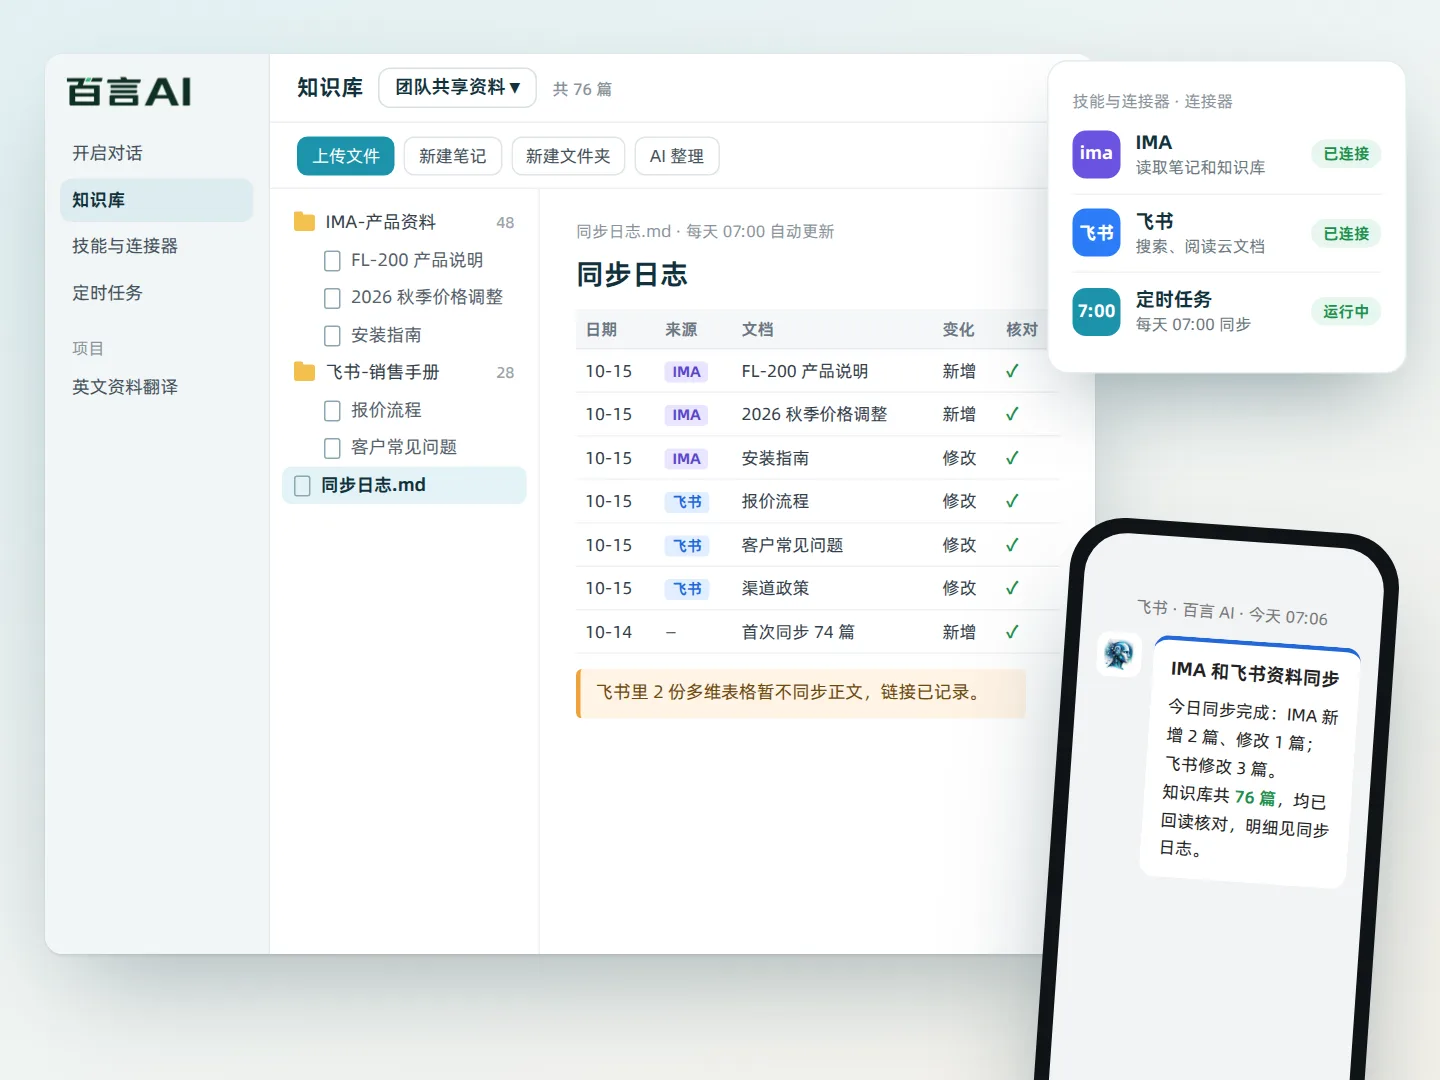Screen dimensions: 1440x1080
Task: Go to 技能与连接器 in the sidebar
Action: click(x=156, y=246)
